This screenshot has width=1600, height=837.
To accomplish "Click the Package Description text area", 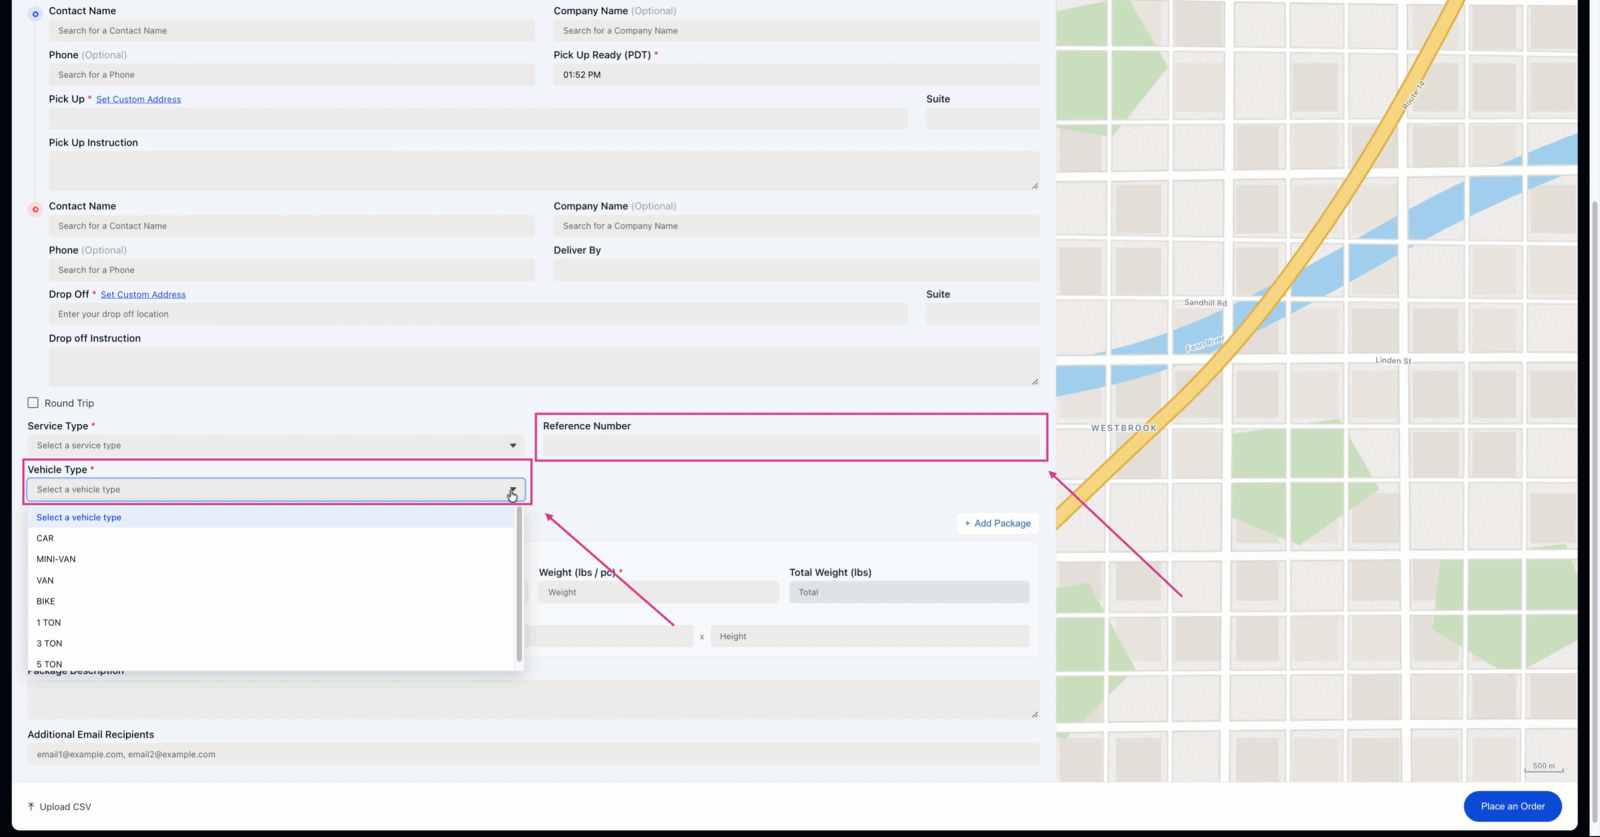I will click(x=533, y=699).
